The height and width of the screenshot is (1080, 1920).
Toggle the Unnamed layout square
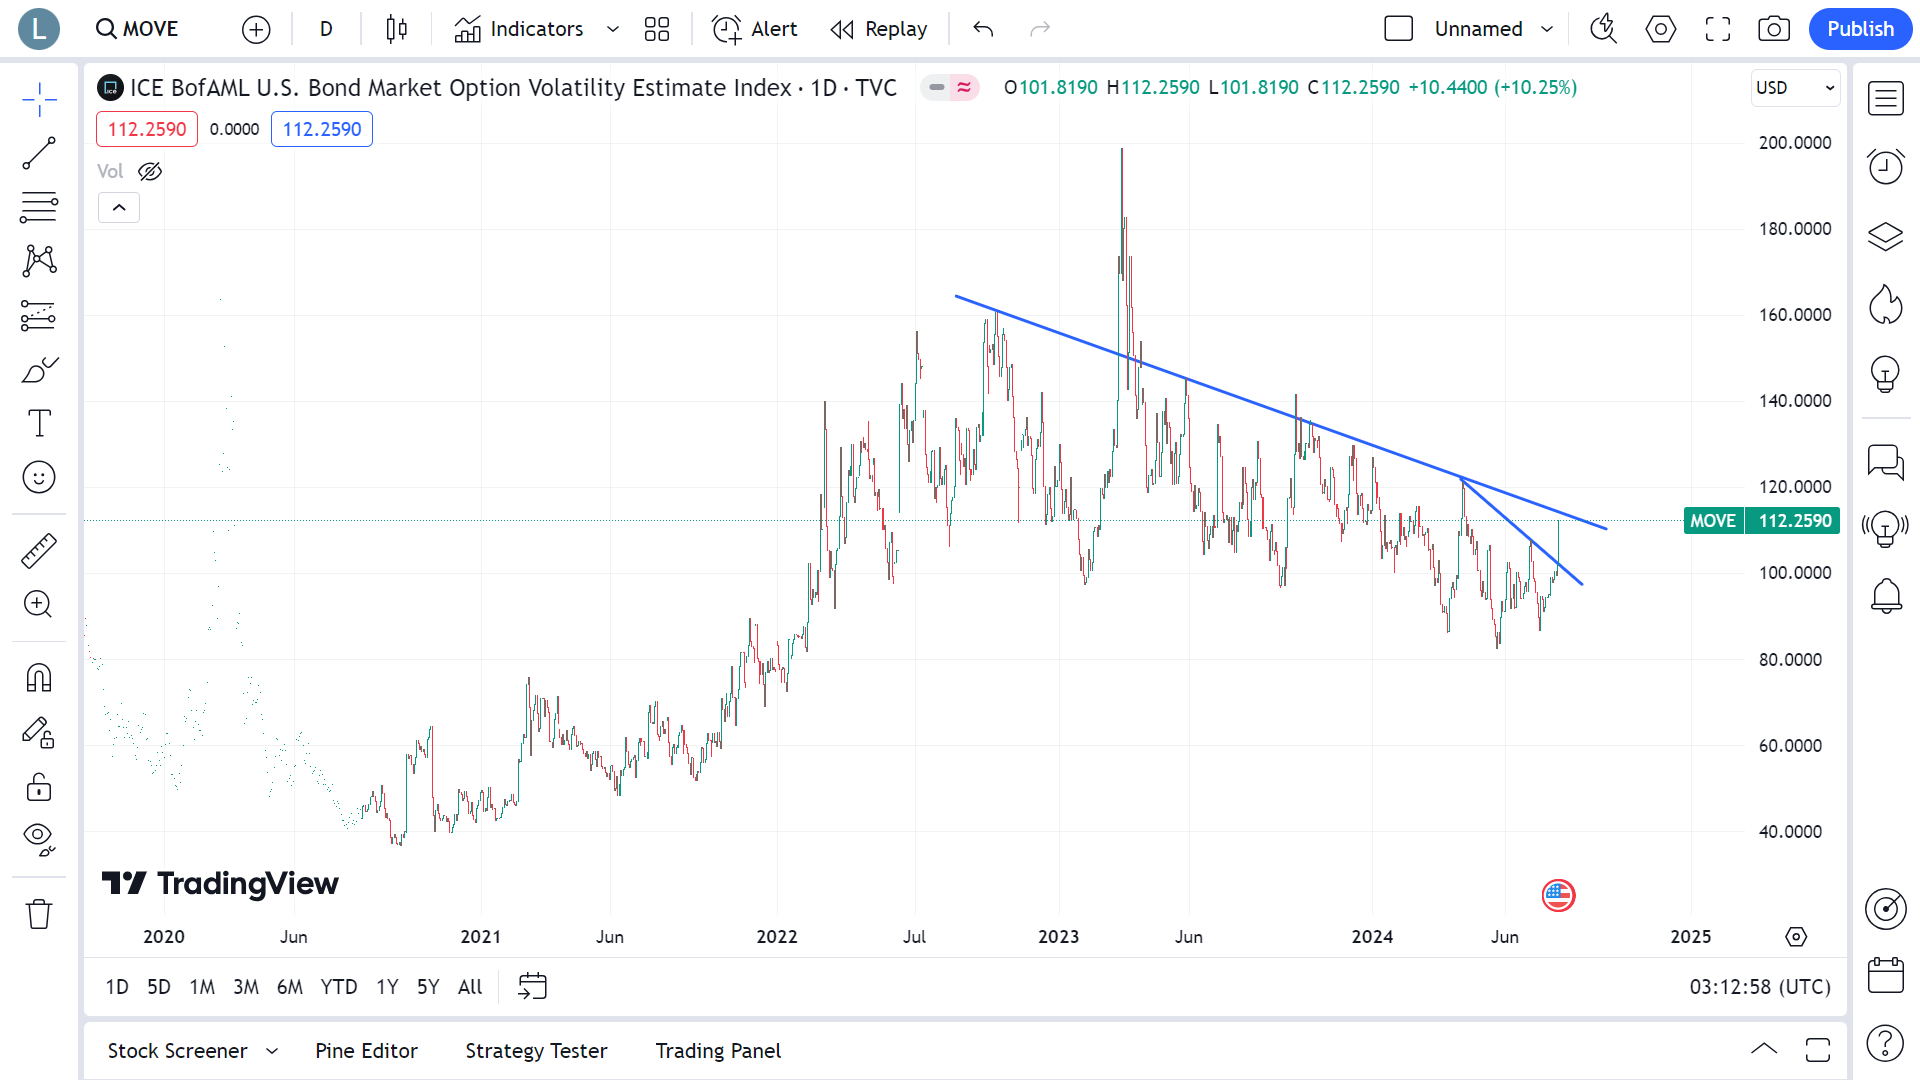click(x=1398, y=29)
